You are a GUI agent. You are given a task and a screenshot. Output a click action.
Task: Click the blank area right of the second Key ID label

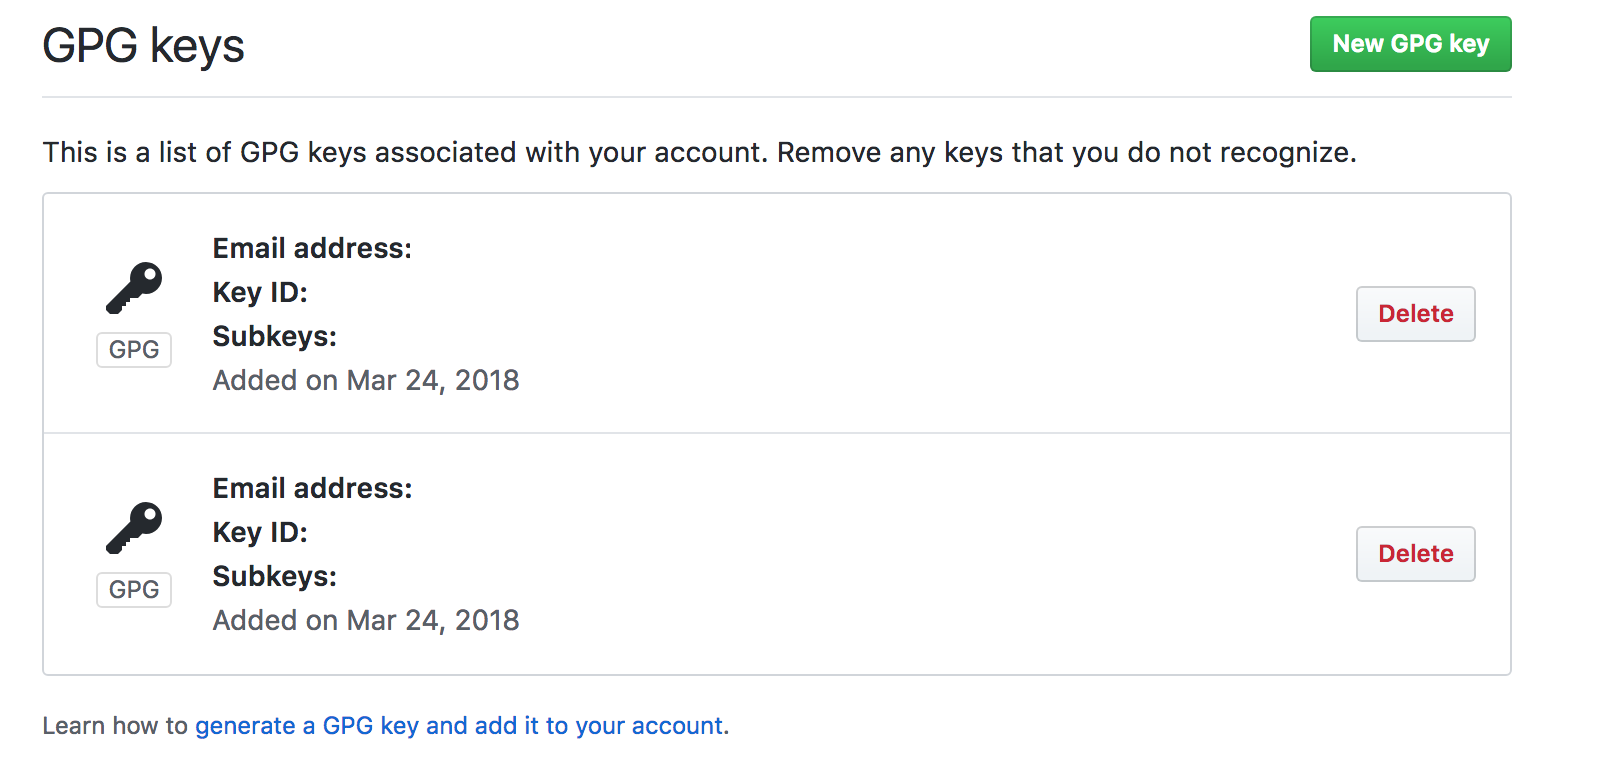point(700,532)
